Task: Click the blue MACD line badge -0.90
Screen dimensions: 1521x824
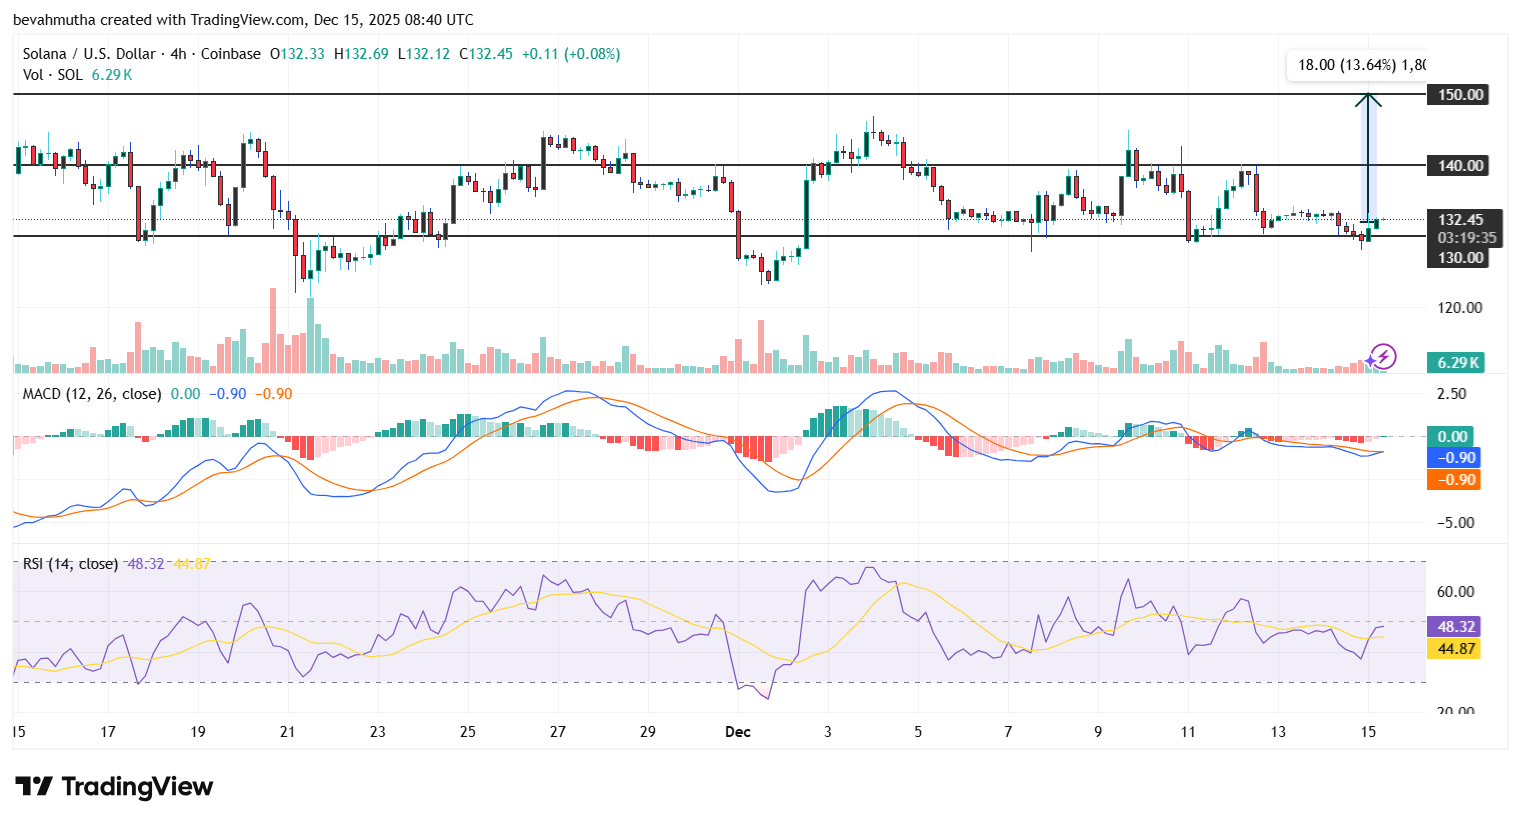Action: pyautogui.click(x=1452, y=457)
